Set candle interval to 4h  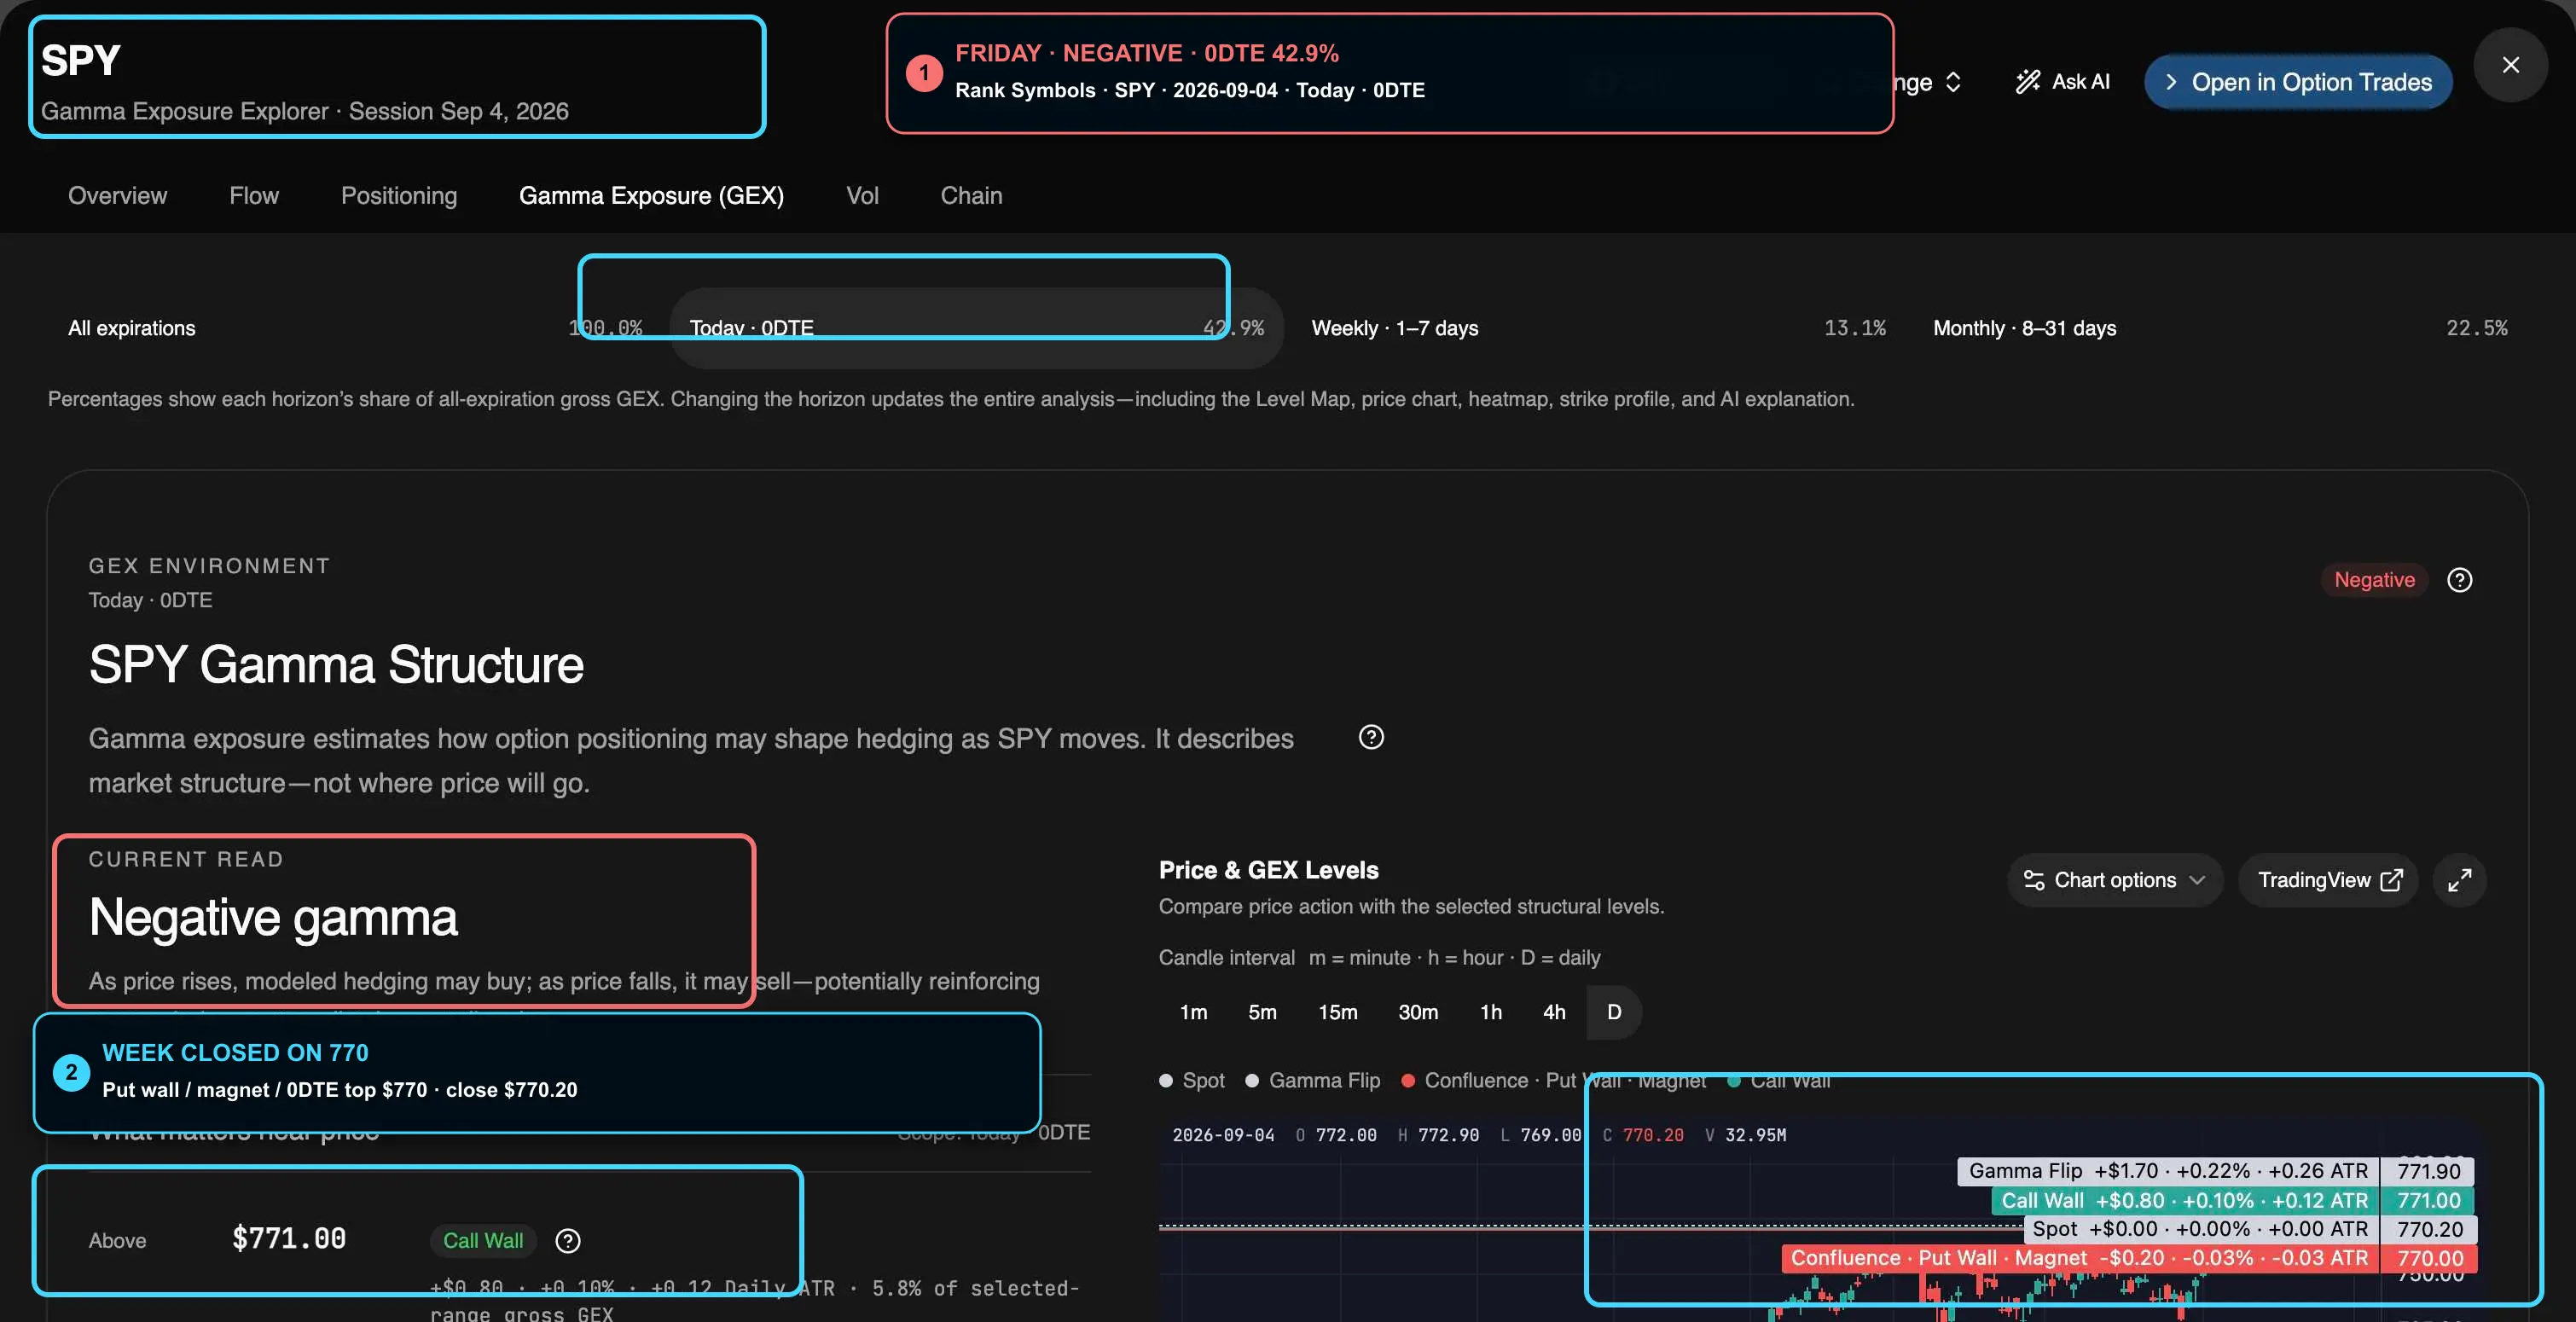[1554, 1012]
